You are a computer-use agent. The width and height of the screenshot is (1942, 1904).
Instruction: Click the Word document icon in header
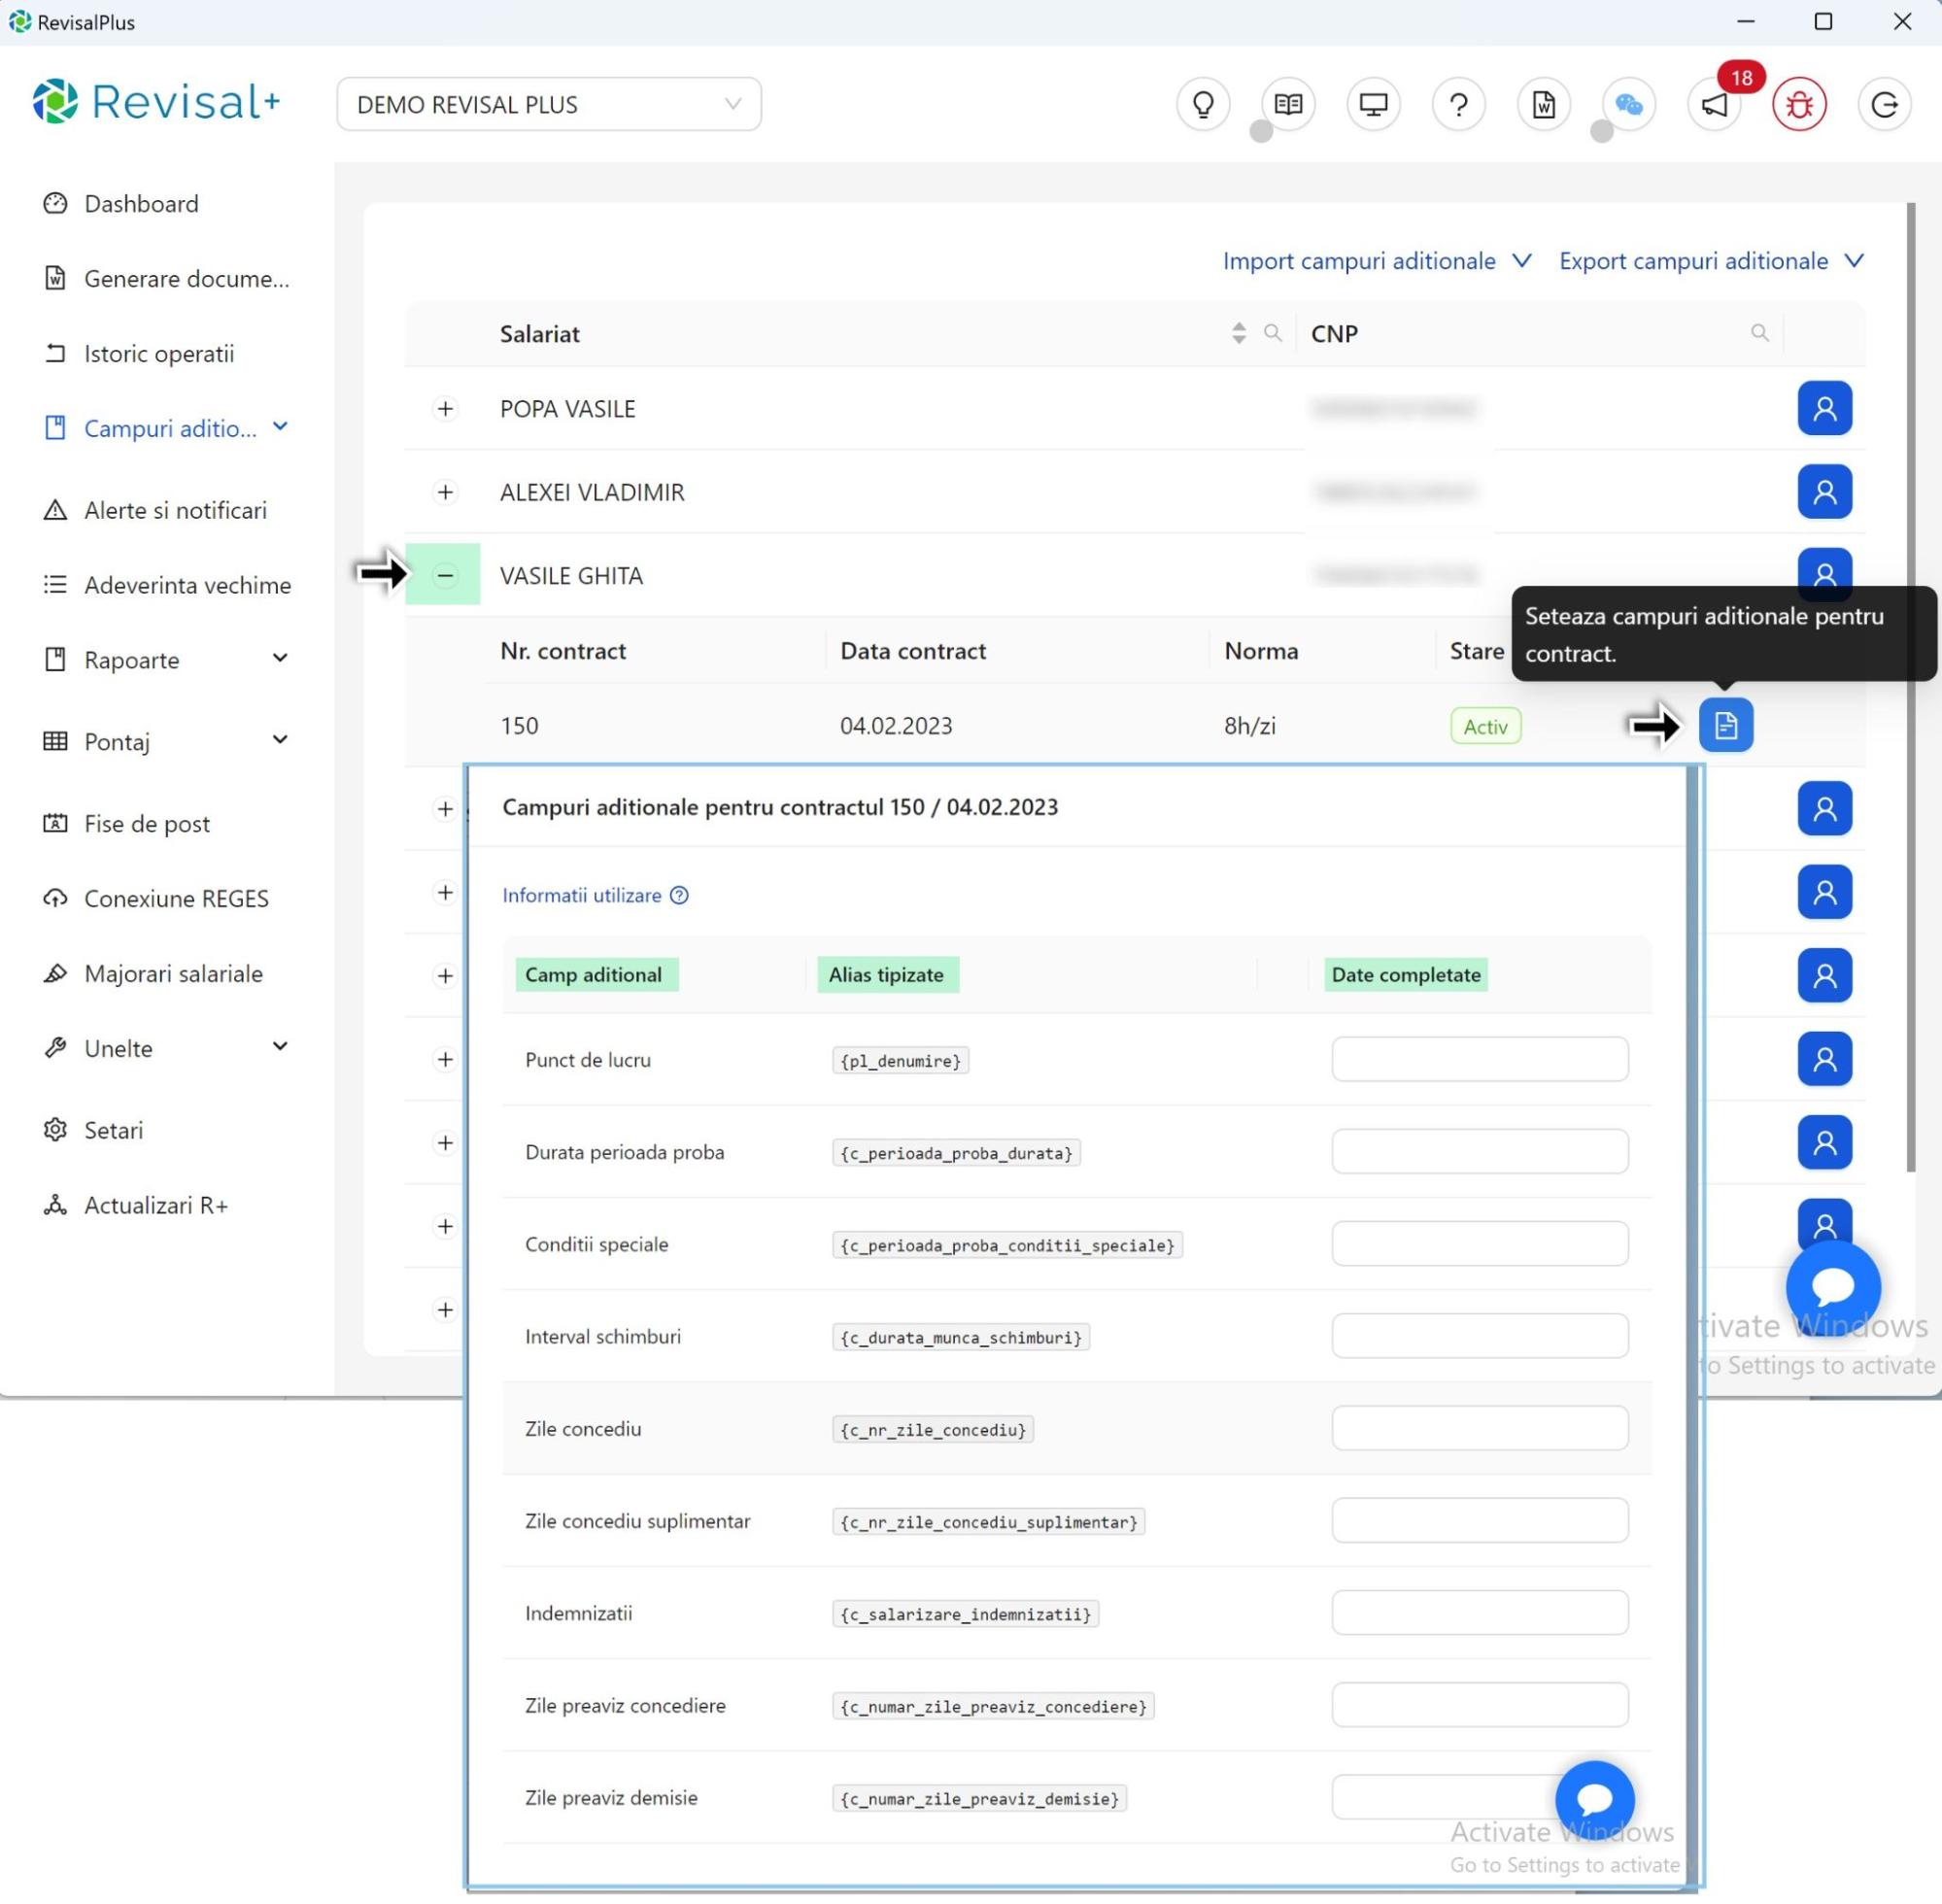pyautogui.click(x=1543, y=104)
